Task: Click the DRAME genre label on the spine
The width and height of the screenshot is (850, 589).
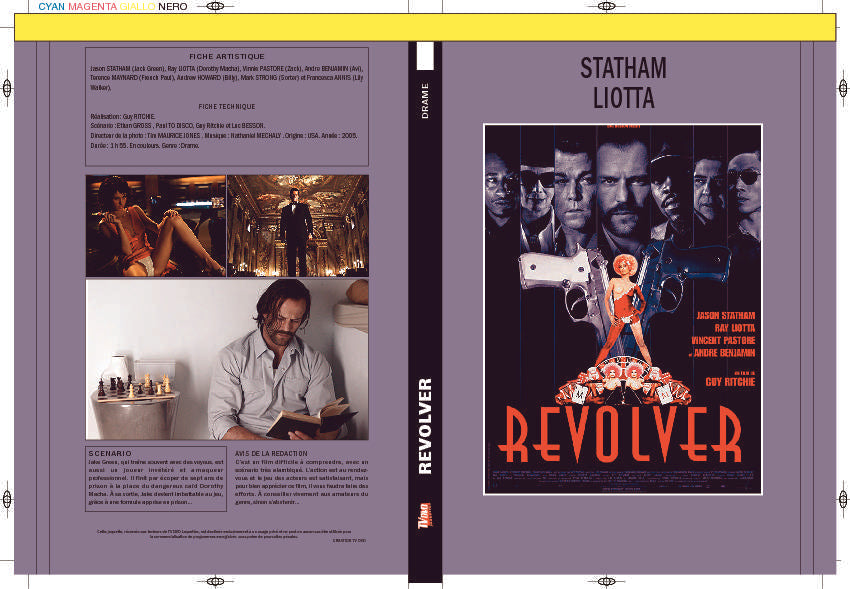Action: pos(425,101)
